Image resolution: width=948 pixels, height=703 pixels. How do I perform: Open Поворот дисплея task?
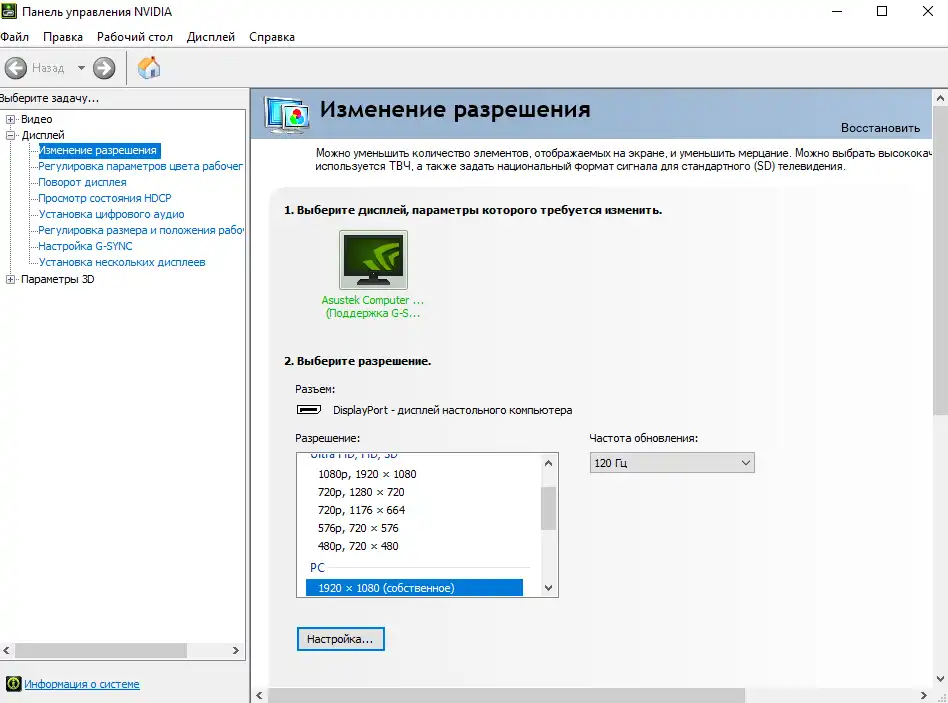(82, 182)
